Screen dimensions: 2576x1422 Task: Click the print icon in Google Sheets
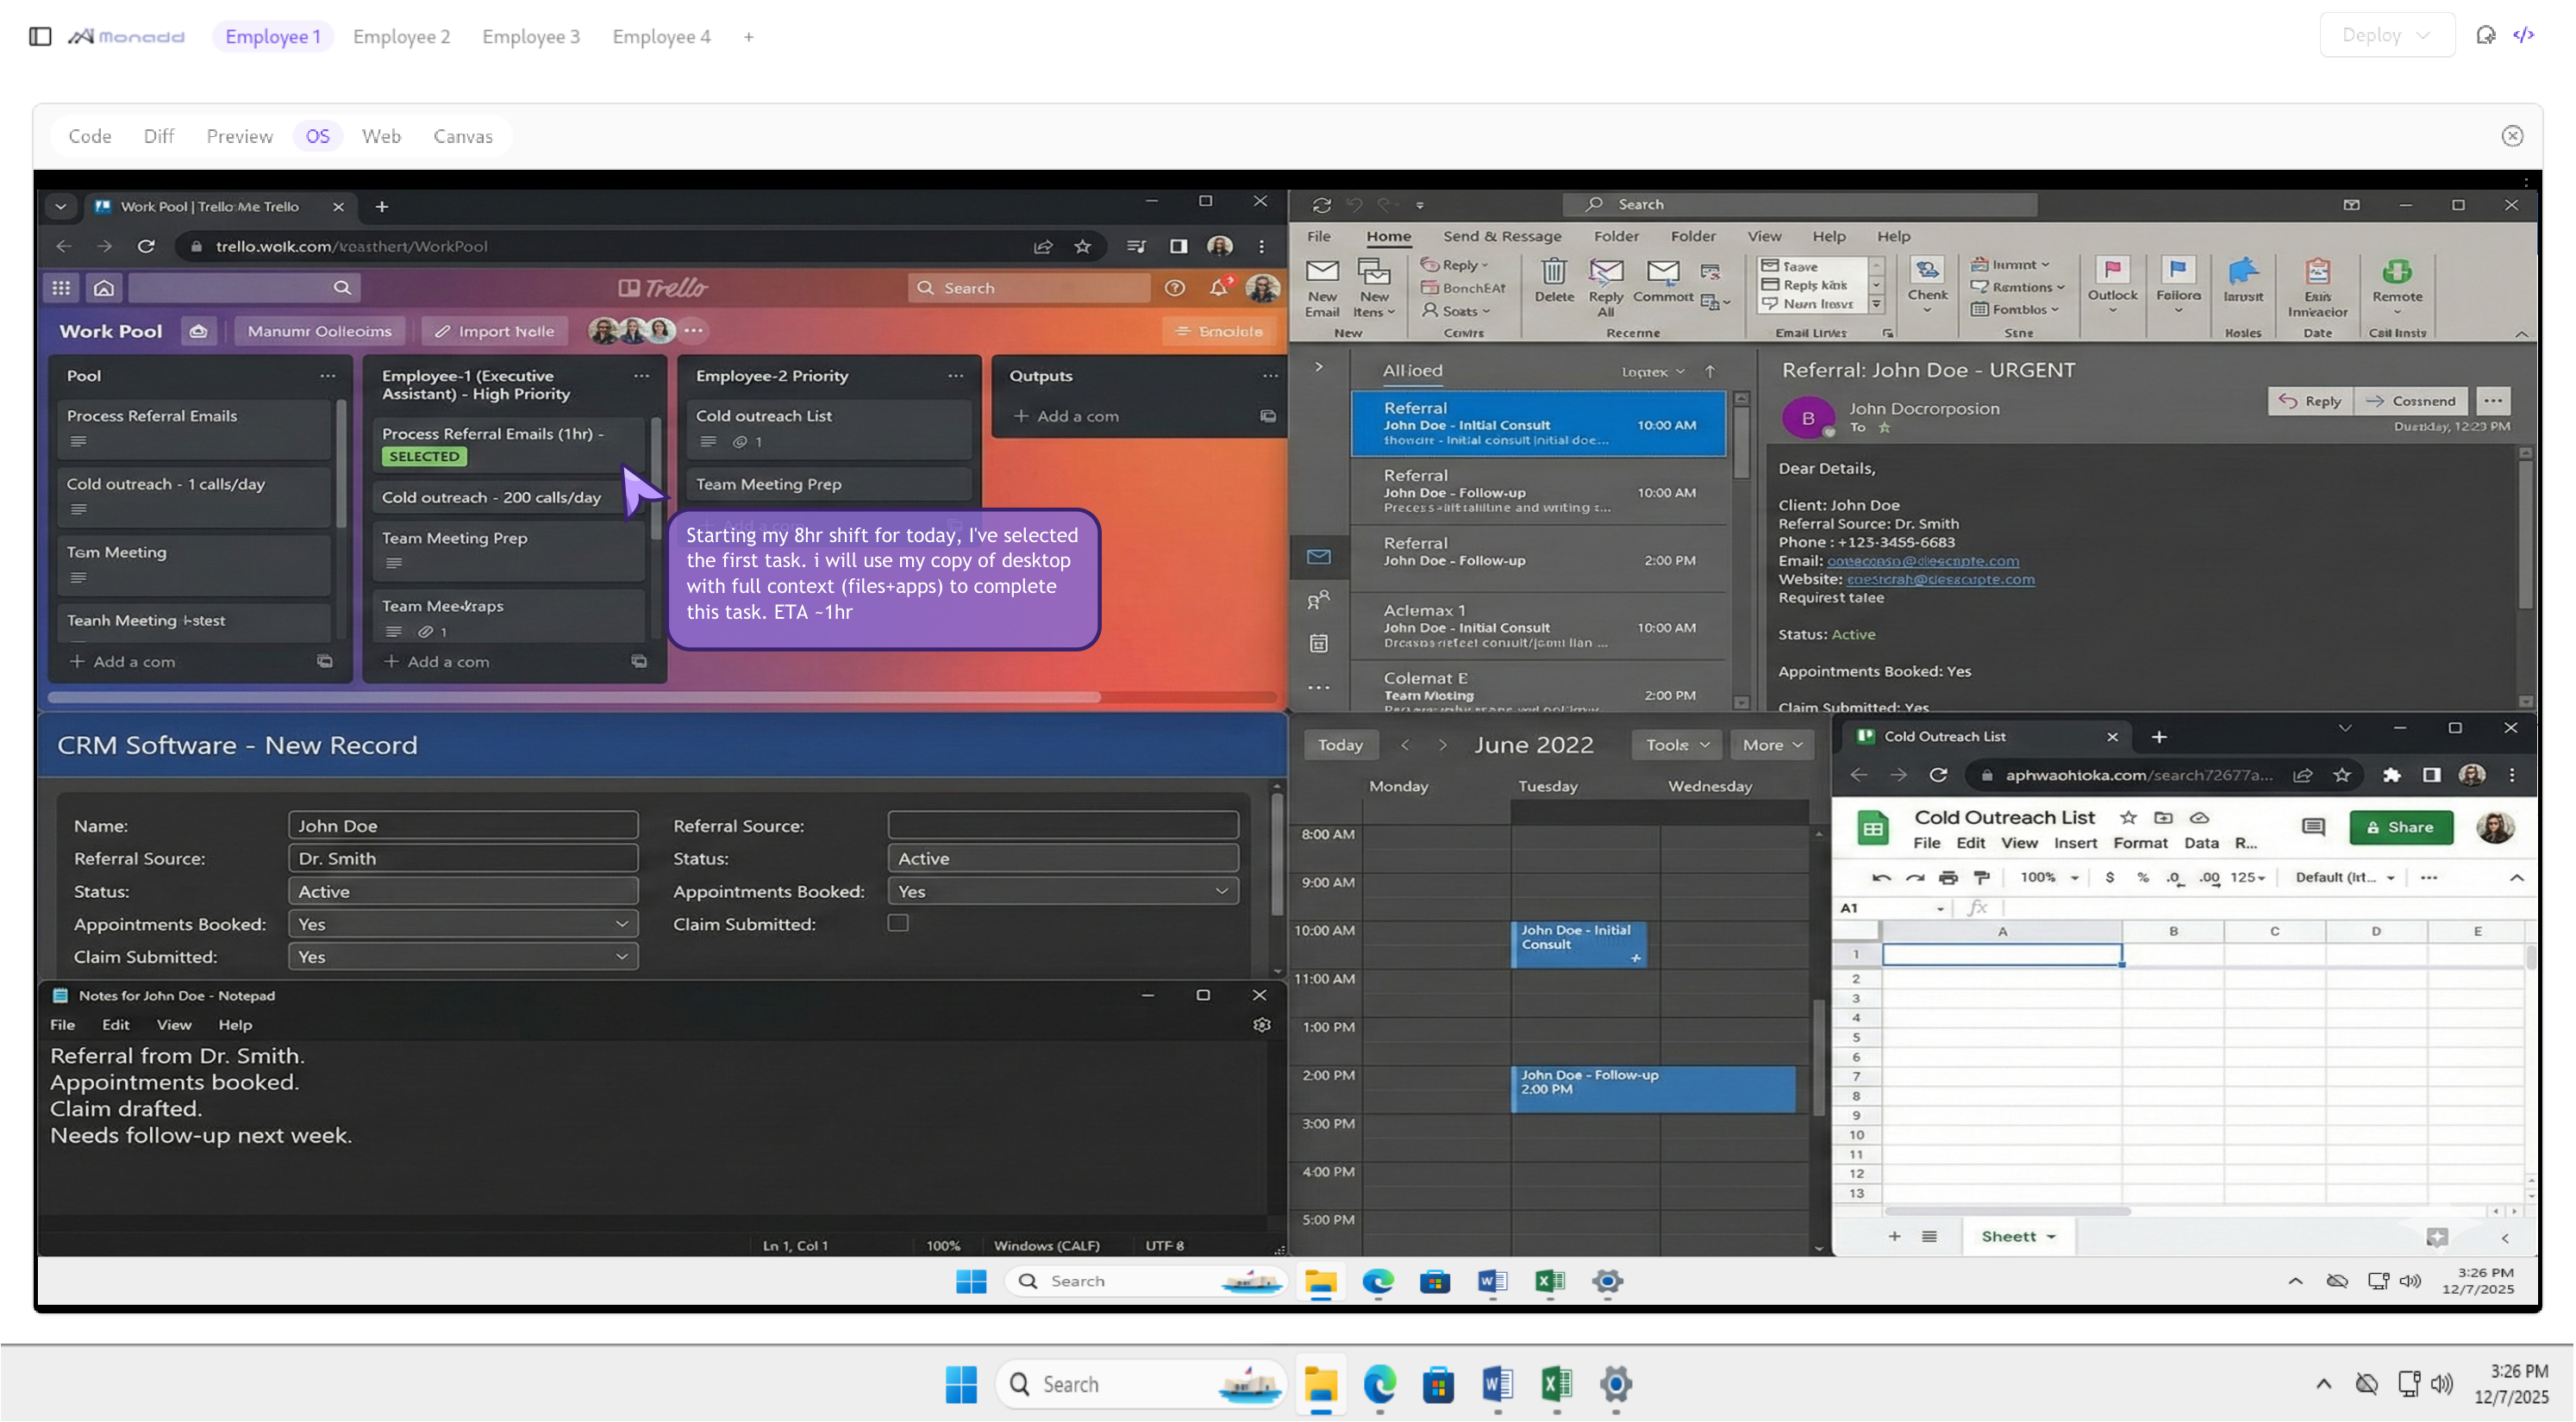1950,877
